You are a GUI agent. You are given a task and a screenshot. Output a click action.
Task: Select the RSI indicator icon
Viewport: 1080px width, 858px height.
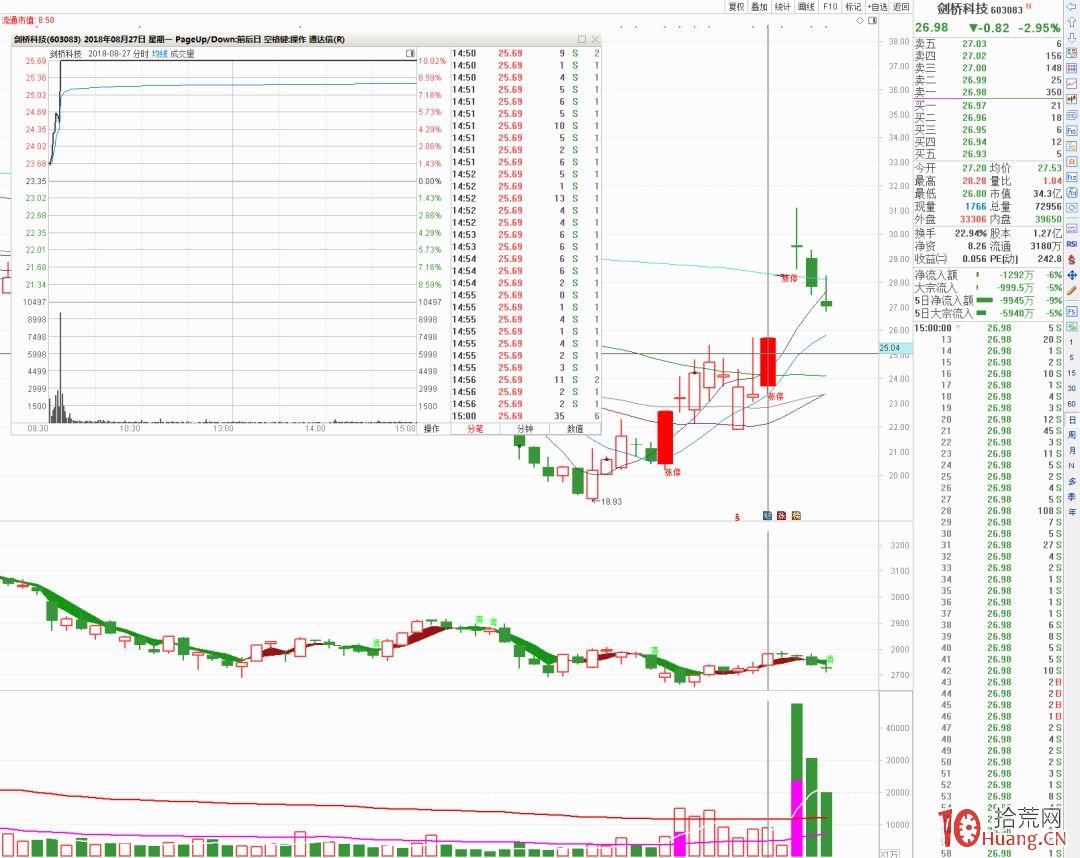pos(1072,244)
